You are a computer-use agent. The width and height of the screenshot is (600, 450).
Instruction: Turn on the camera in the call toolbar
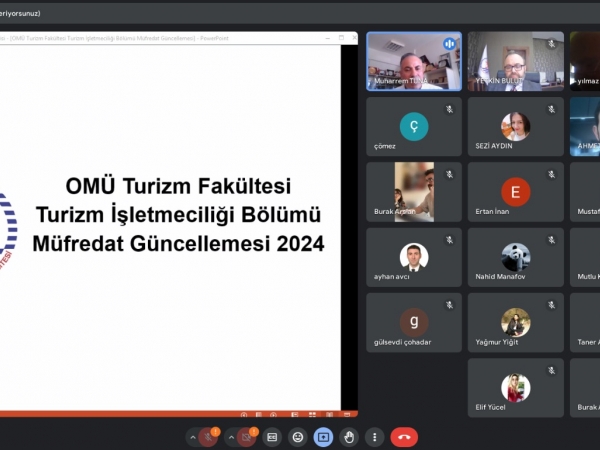tap(246, 437)
